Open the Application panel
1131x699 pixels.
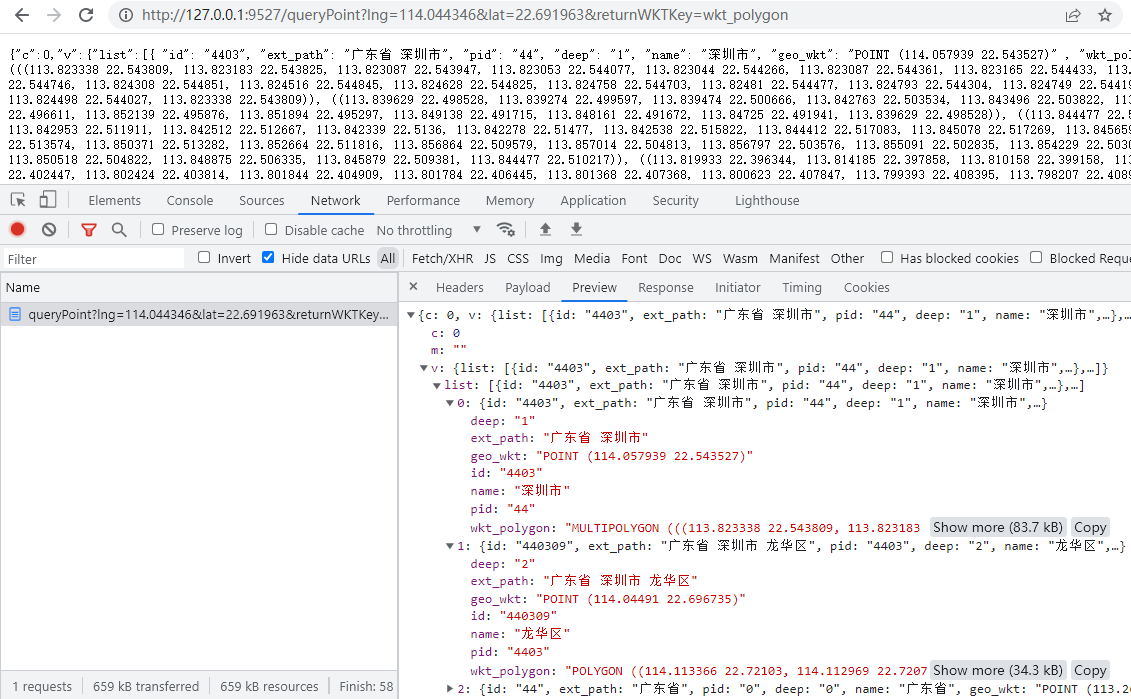[x=593, y=201]
